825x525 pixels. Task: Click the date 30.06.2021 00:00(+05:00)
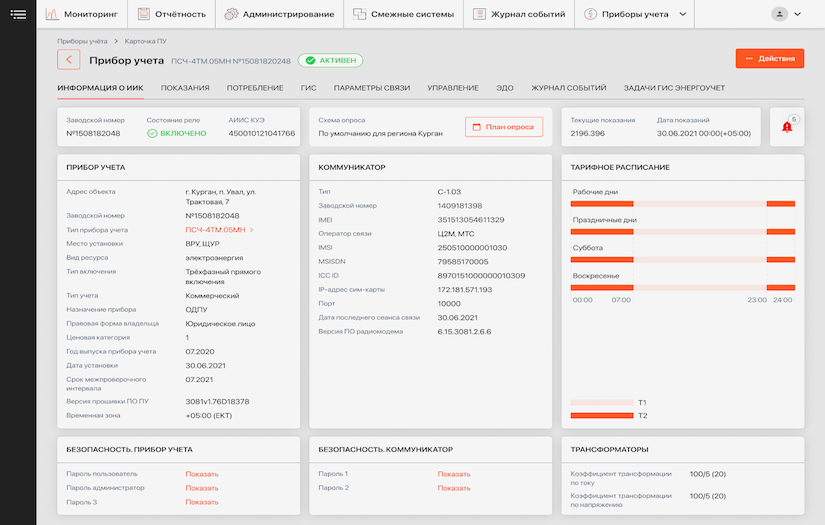tap(704, 133)
